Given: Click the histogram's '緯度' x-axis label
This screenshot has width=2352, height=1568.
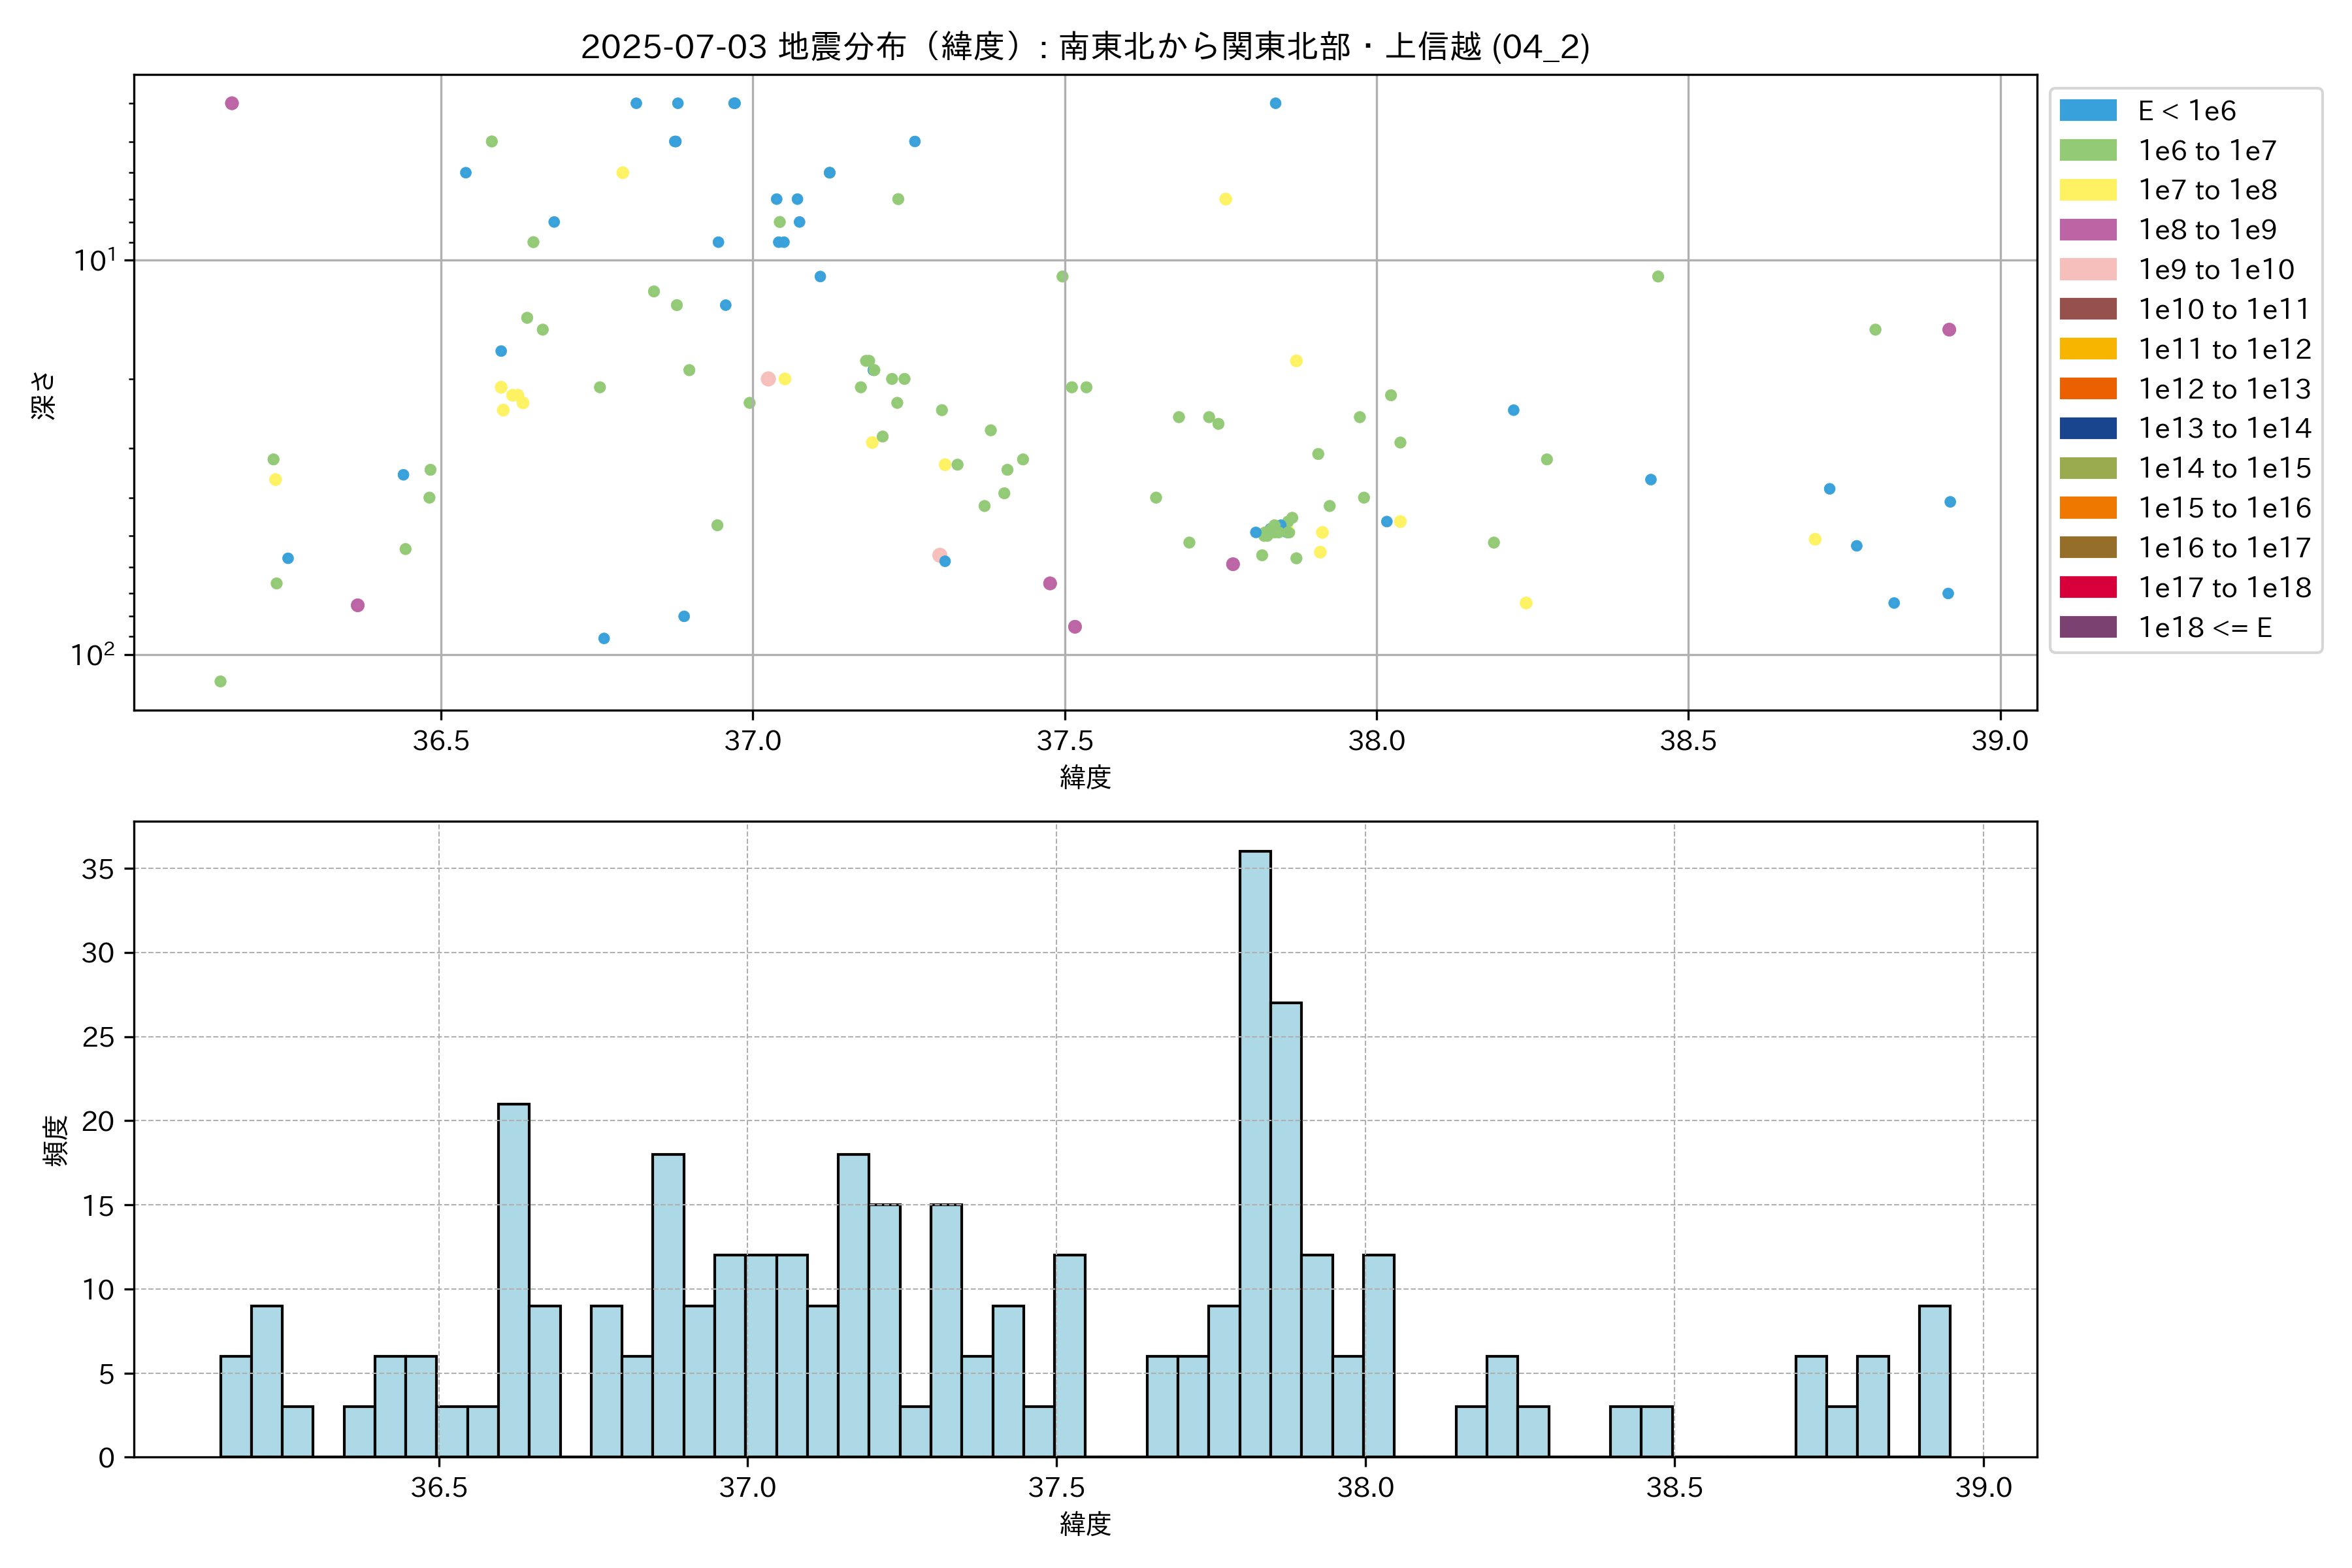Looking at the screenshot, I should pyautogui.click(x=1085, y=1524).
